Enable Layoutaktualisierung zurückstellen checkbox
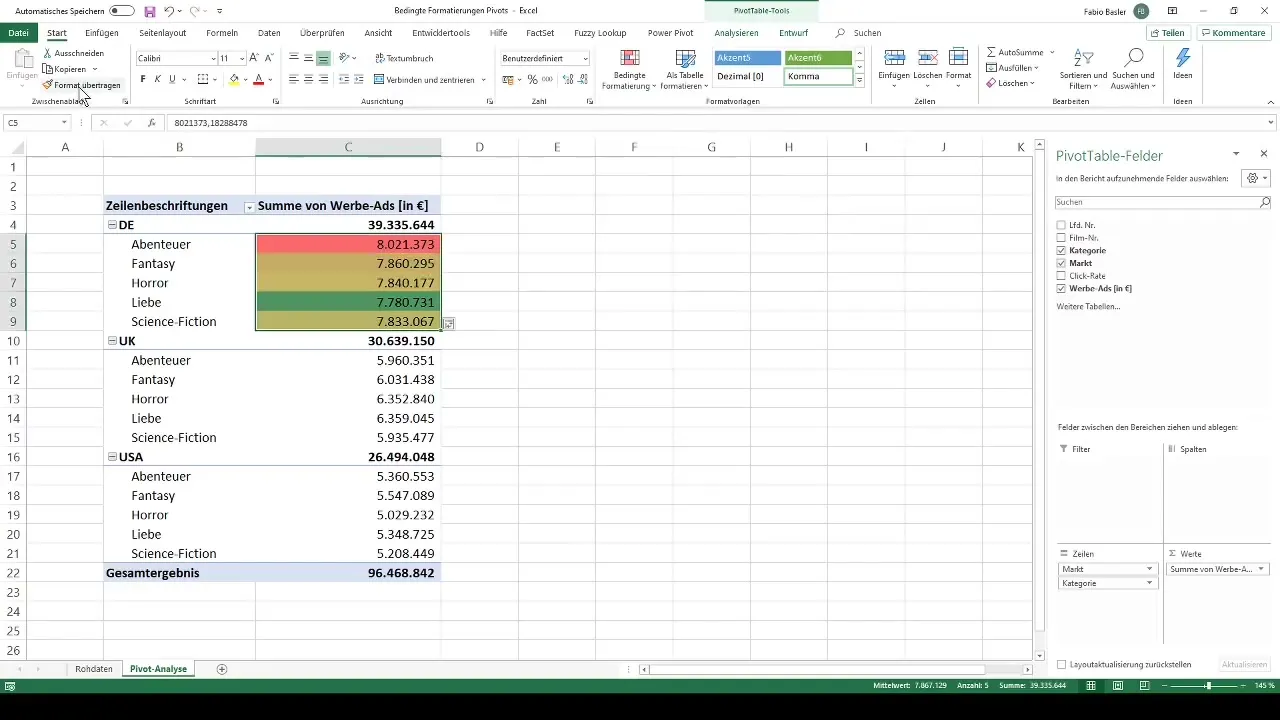 pyautogui.click(x=1062, y=665)
